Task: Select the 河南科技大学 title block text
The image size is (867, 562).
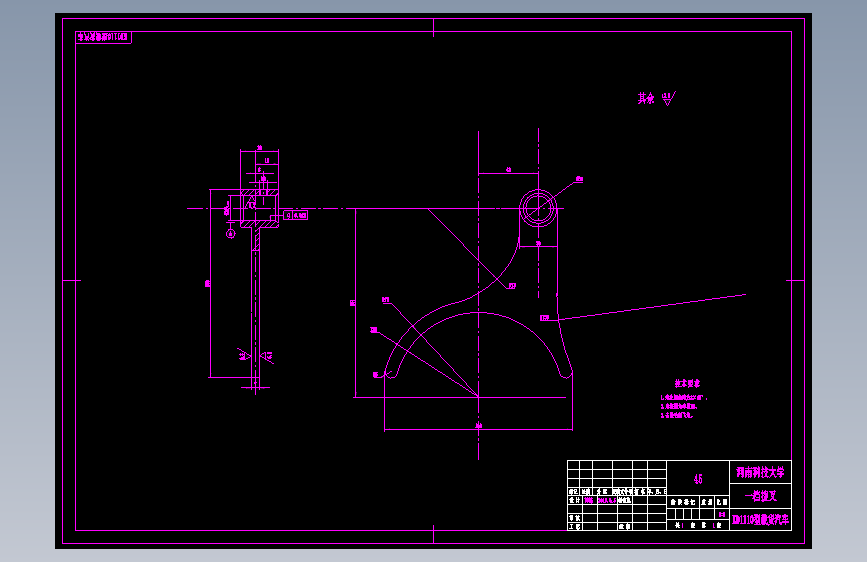Action: [x=760, y=472]
